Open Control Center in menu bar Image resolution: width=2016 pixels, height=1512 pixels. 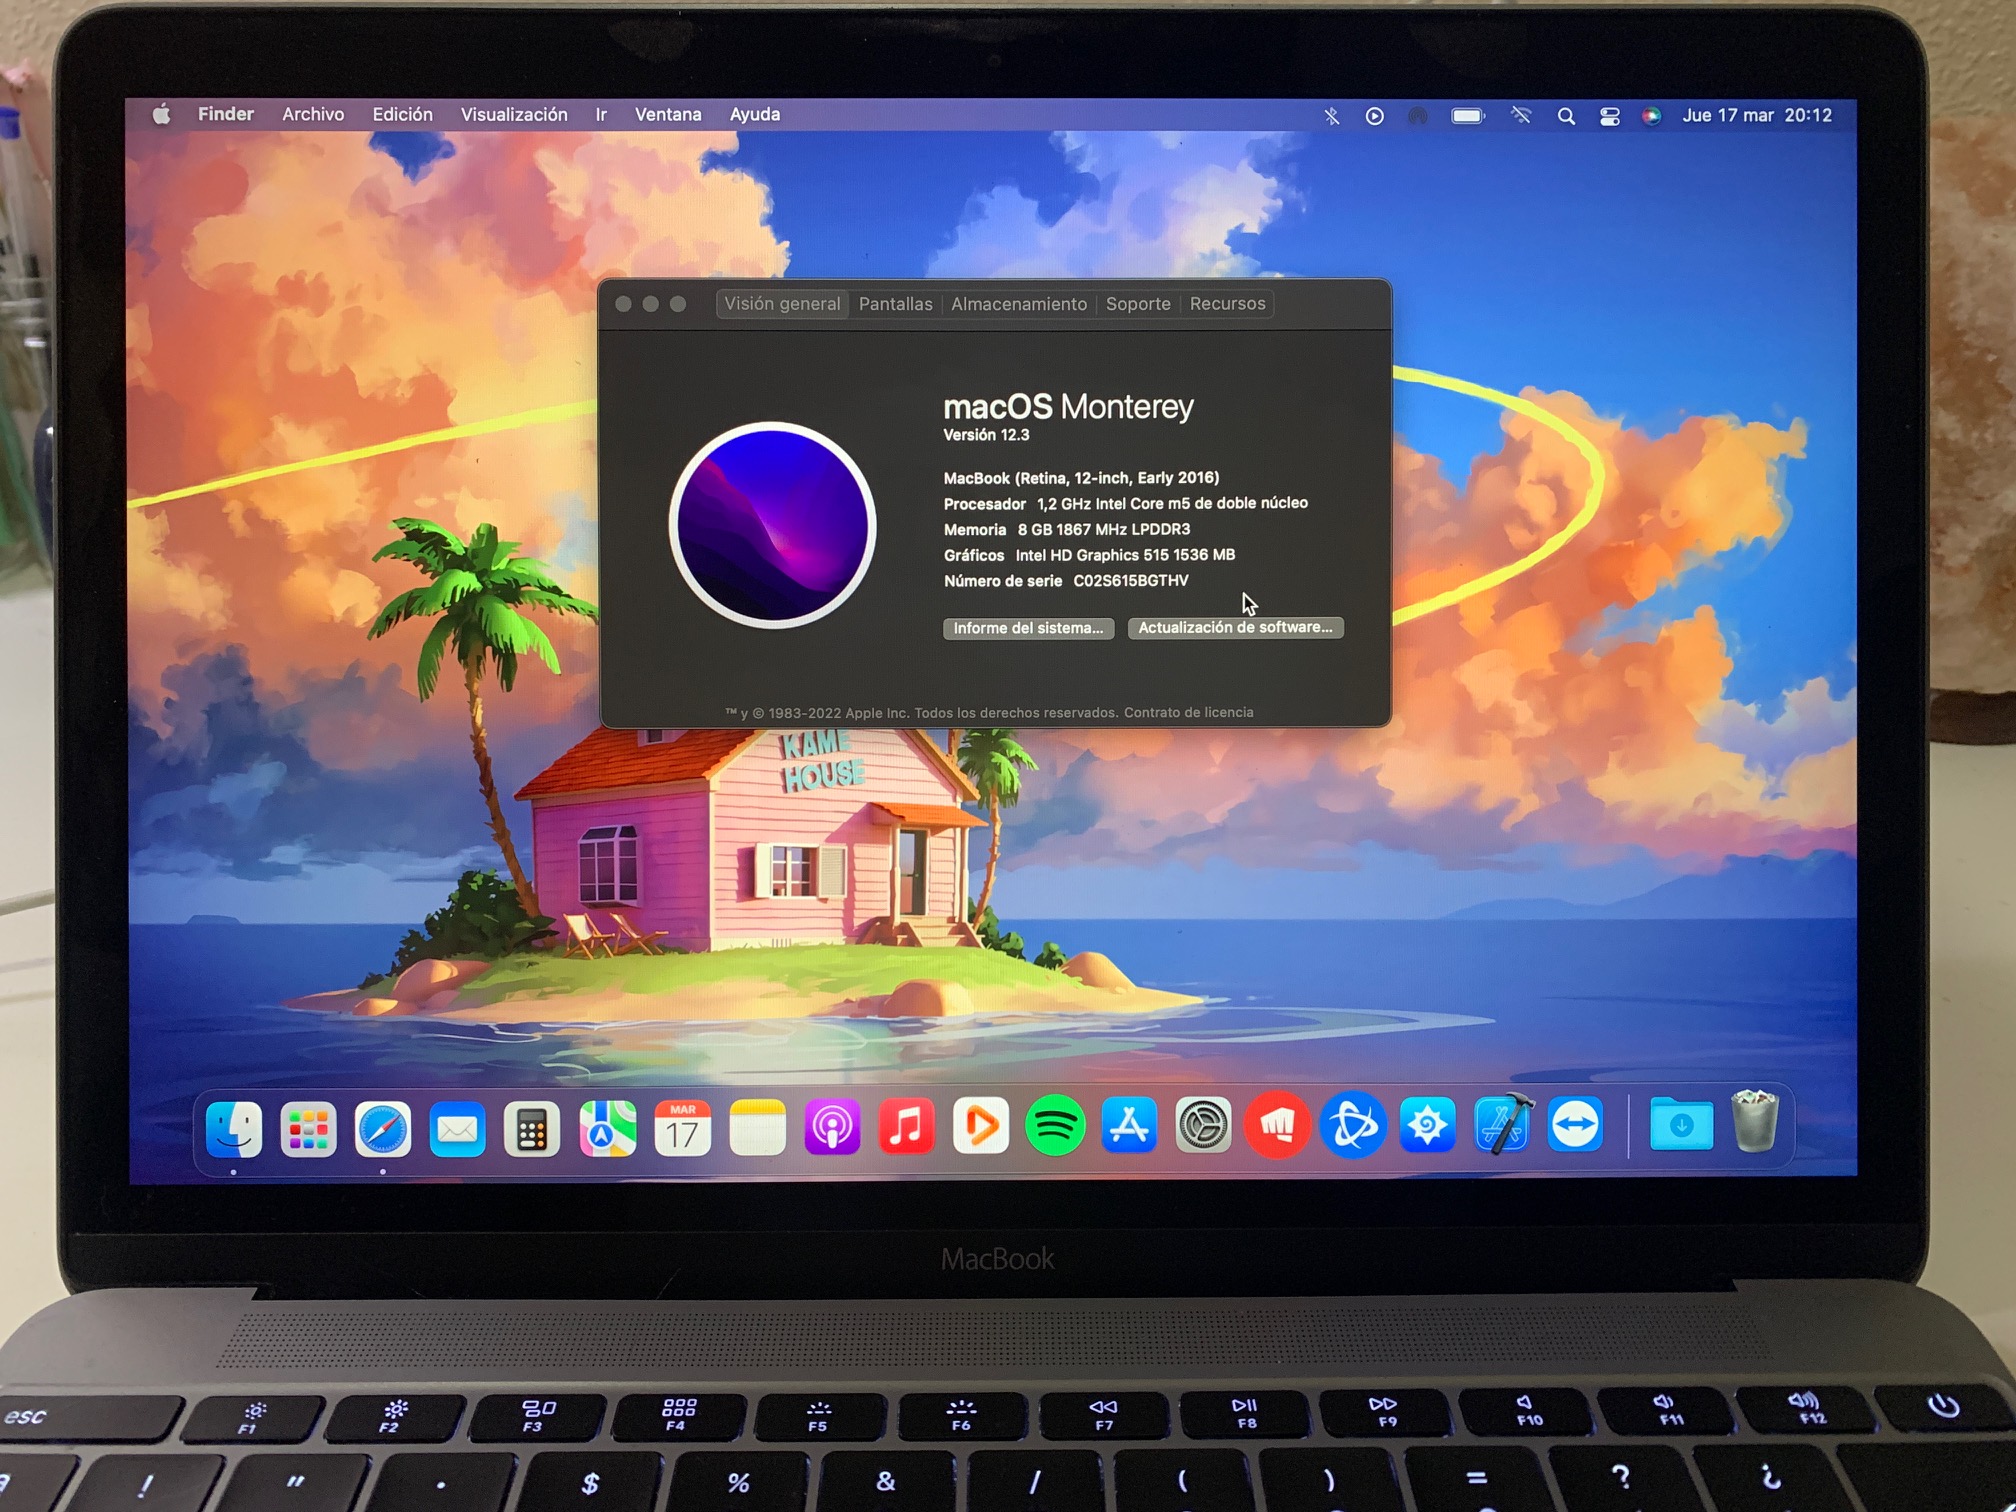coord(1609,116)
